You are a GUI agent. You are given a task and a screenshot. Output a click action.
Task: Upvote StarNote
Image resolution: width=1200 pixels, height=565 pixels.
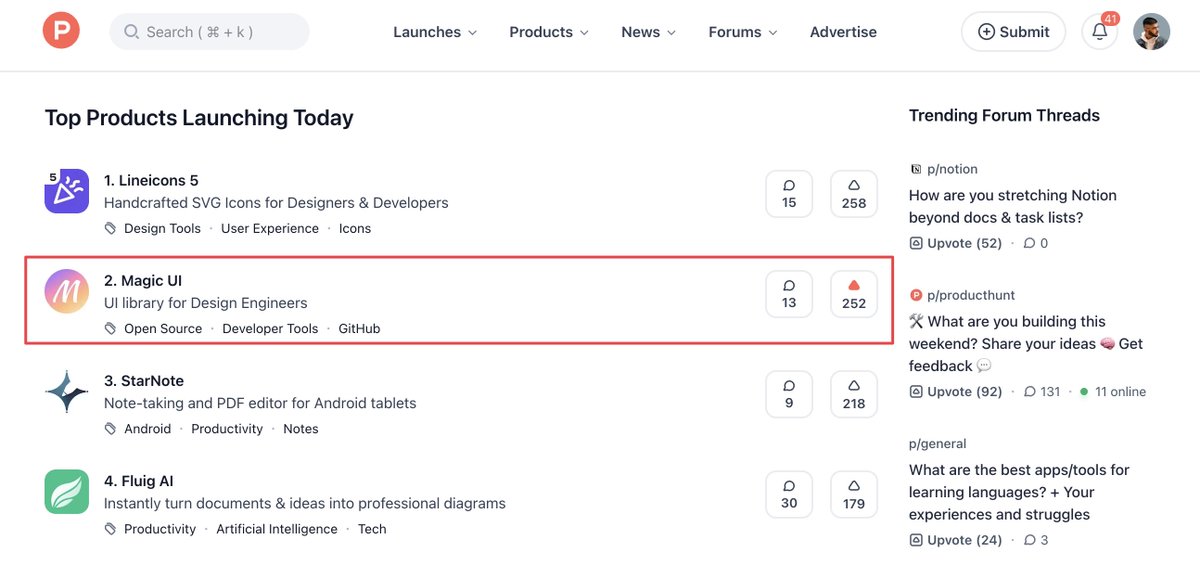[854, 394]
